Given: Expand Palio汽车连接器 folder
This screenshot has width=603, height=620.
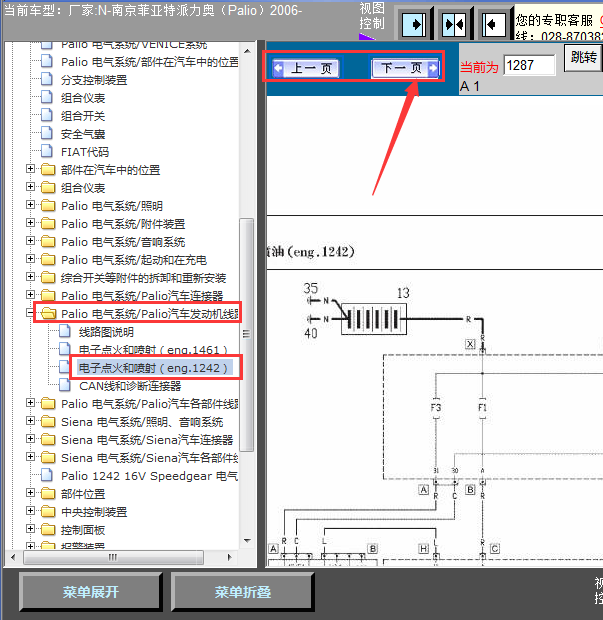Looking at the screenshot, I should click(x=30, y=295).
